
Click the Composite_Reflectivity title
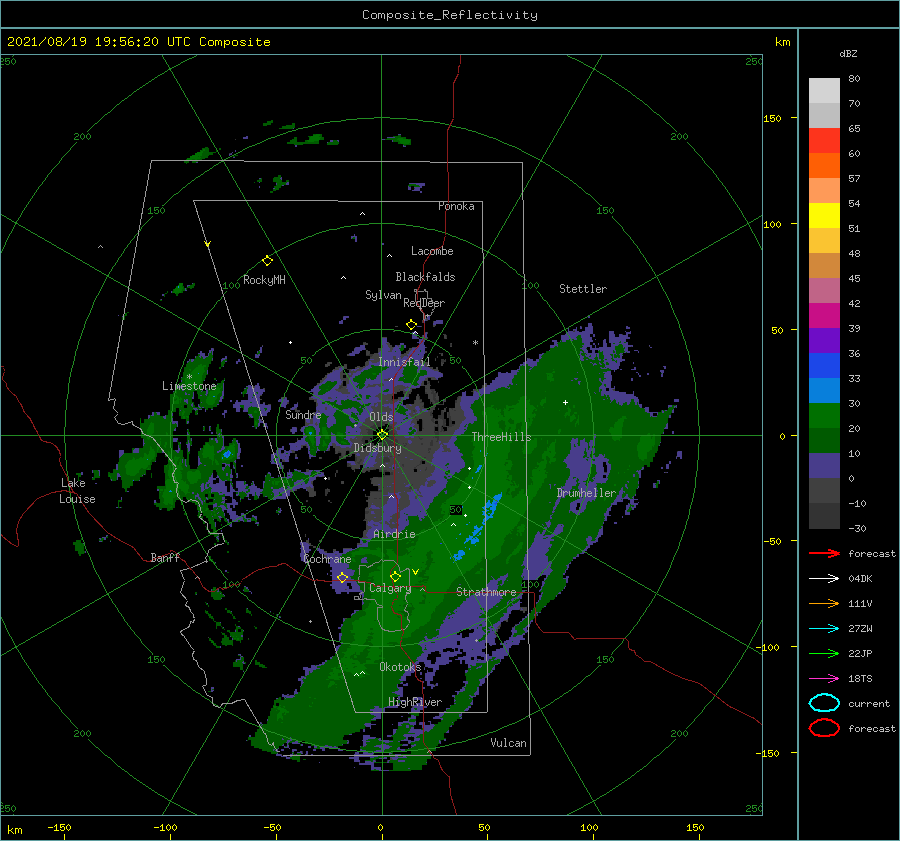[450, 15]
